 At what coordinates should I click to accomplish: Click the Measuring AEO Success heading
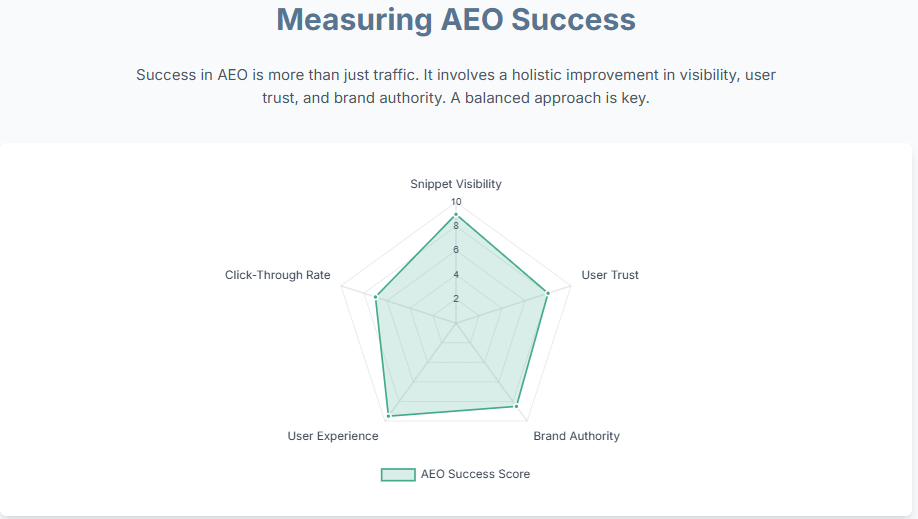[456, 20]
